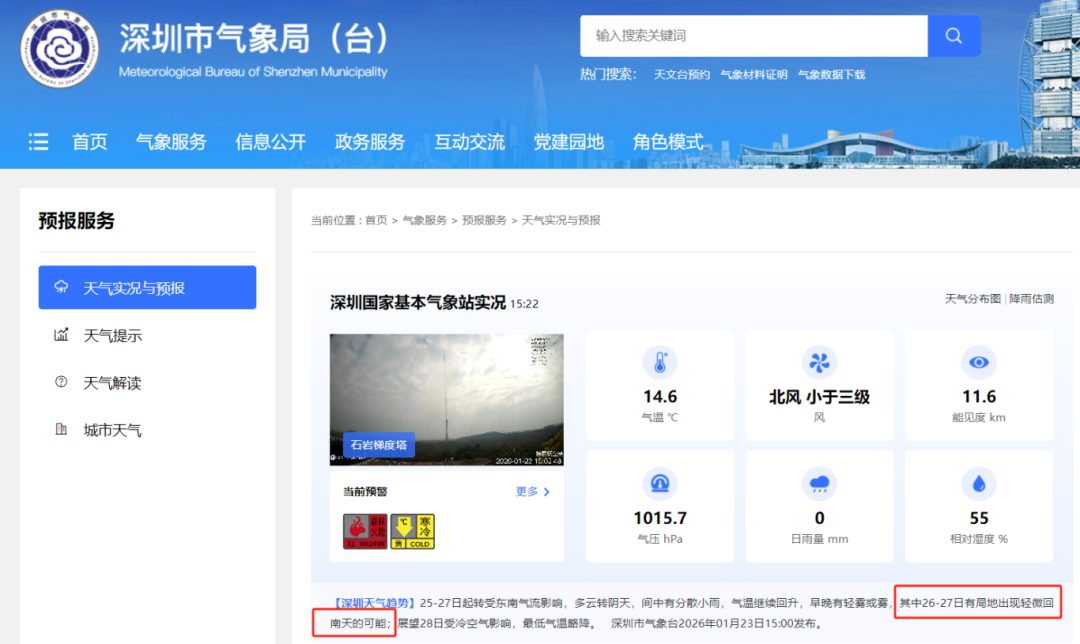This screenshot has width=1080, height=644.
Task: Click the search keyword input field
Action: click(x=753, y=36)
